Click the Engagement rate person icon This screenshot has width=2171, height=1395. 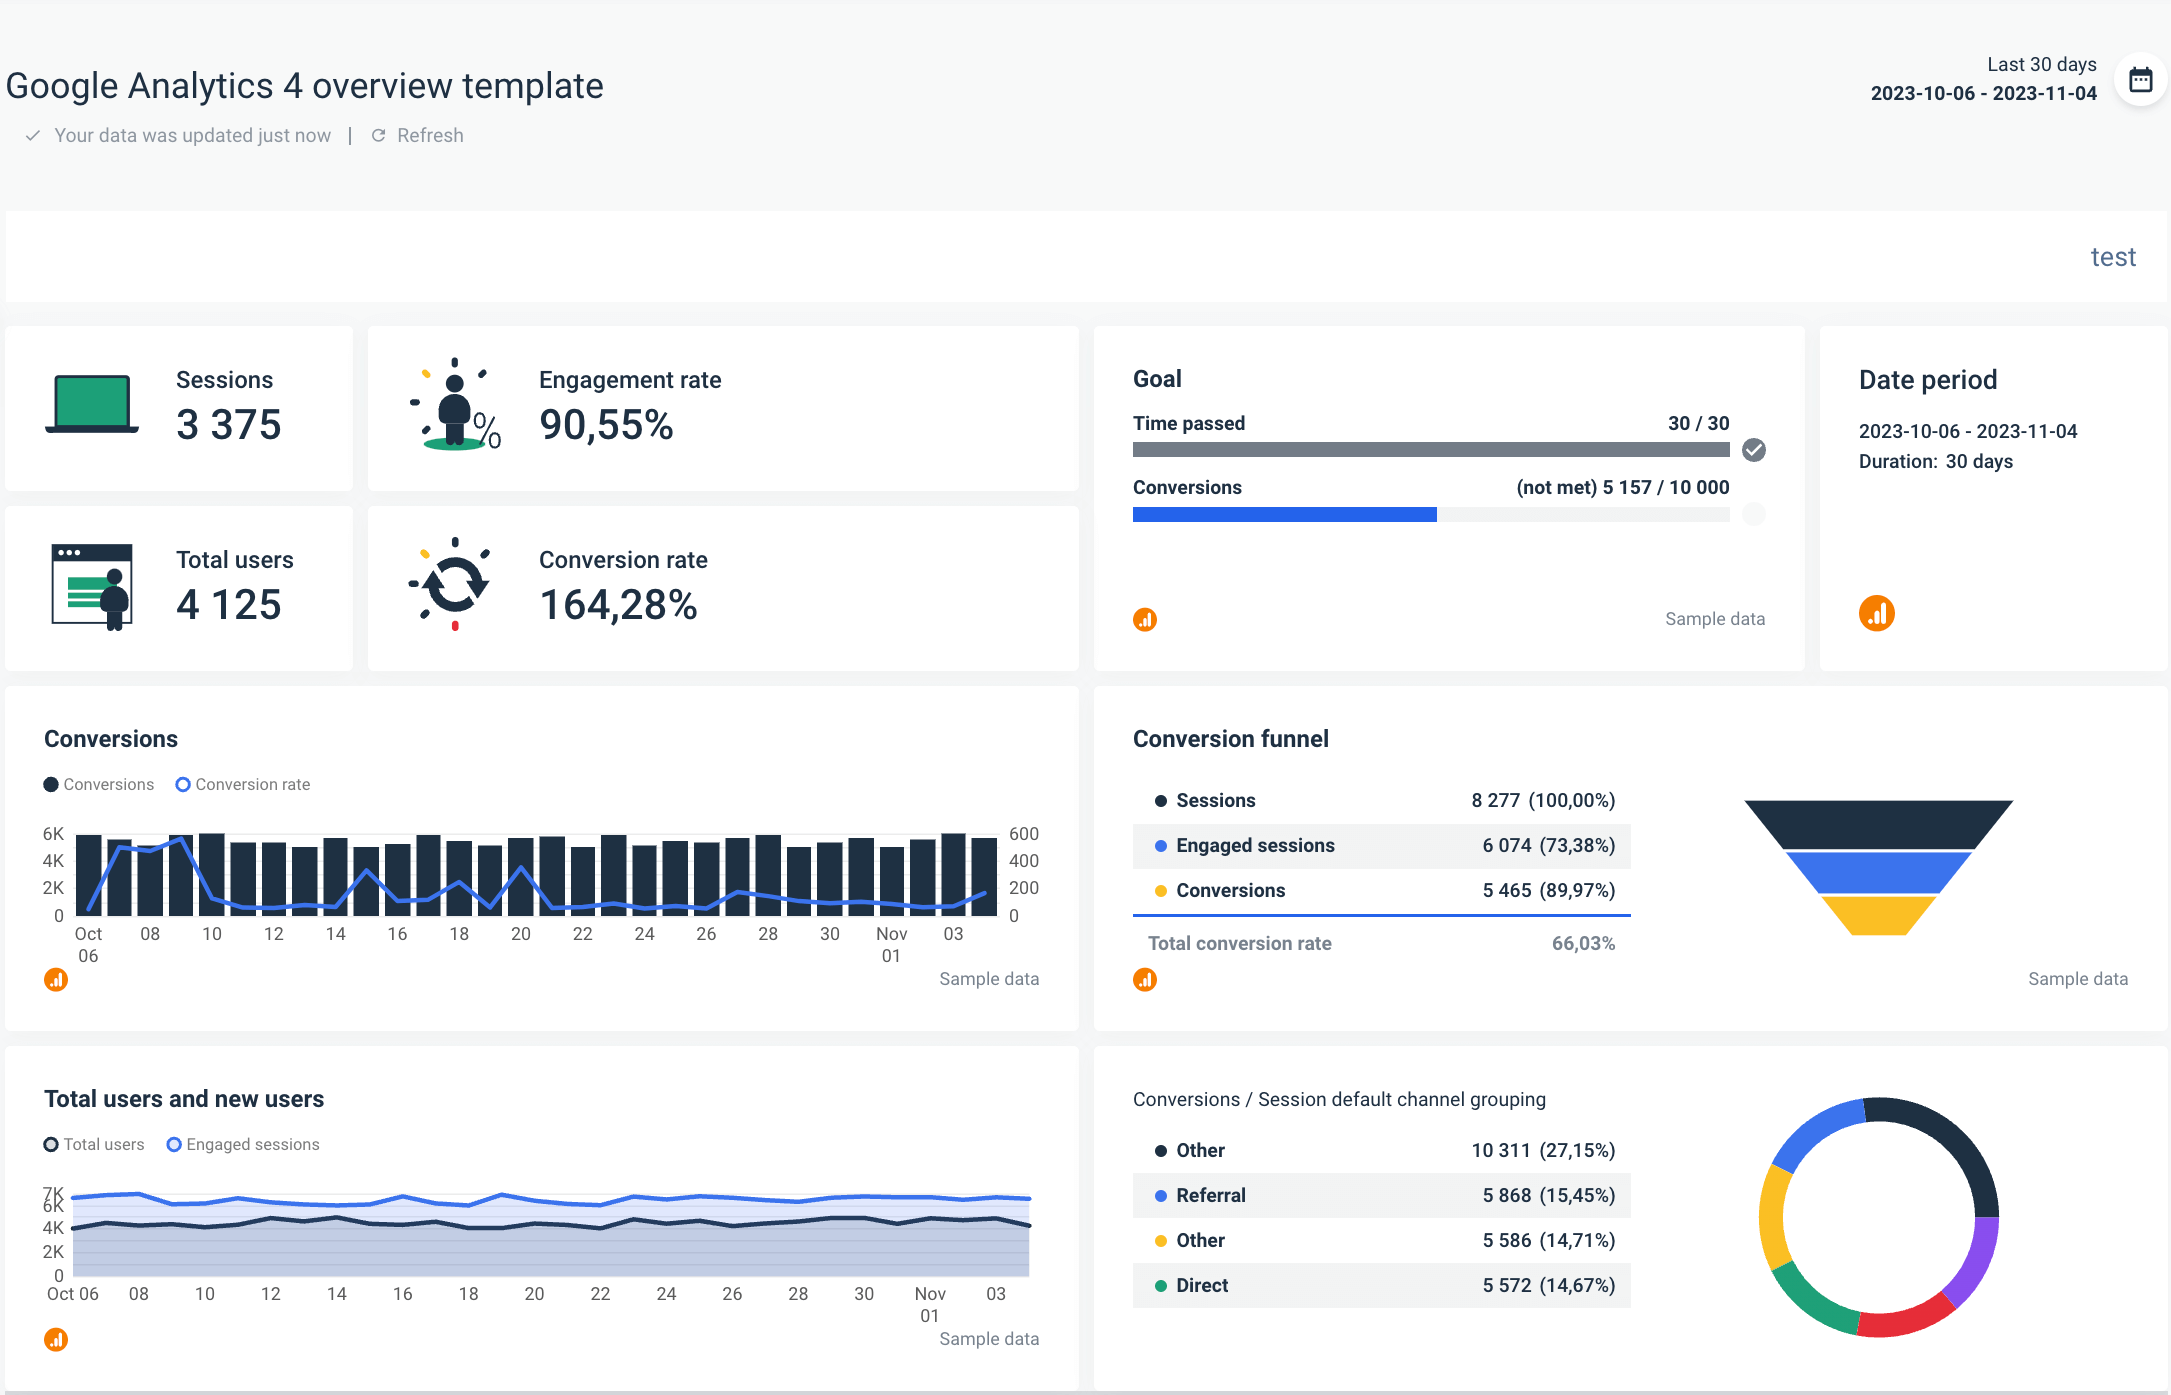(x=455, y=407)
